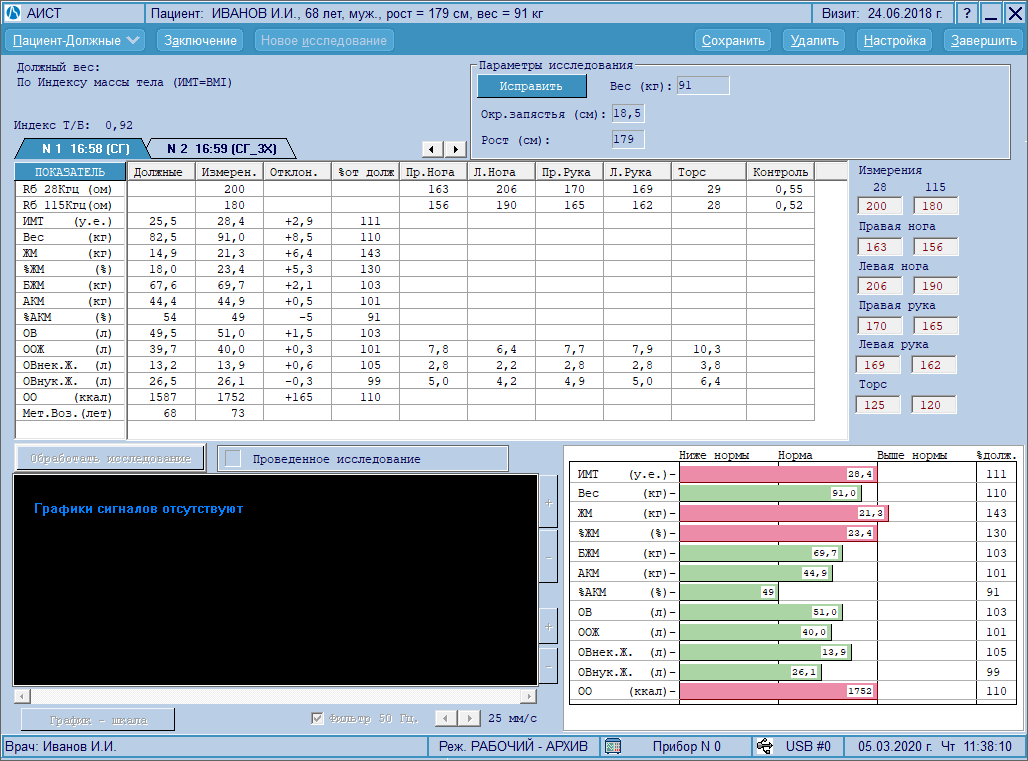Open the Пациент-Должные dropdown
Image resolution: width=1028 pixels, height=761 pixels.
(x=75, y=41)
